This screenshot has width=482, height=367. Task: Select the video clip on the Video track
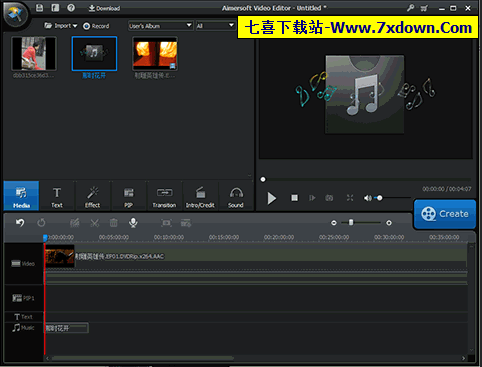(255, 257)
